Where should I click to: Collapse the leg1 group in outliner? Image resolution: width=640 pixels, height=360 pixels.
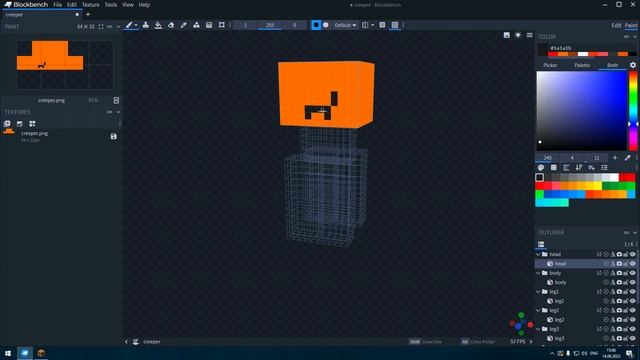(538, 292)
